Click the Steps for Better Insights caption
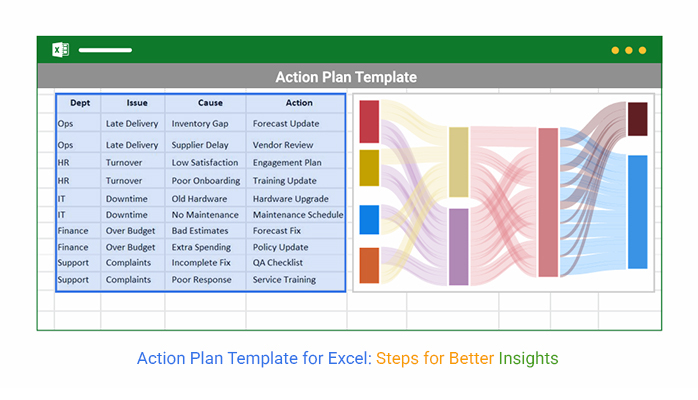 pyautogui.click(x=467, y=358)
